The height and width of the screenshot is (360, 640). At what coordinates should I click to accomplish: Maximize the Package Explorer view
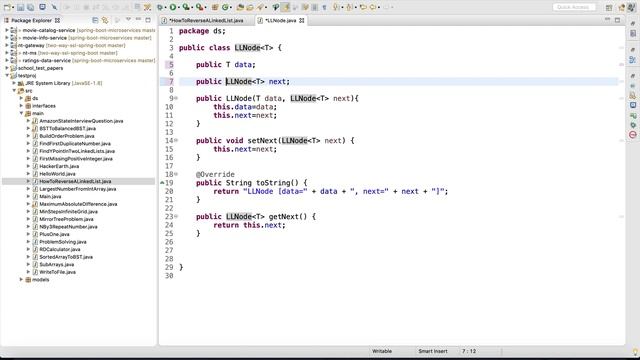(x=148, y=20)
